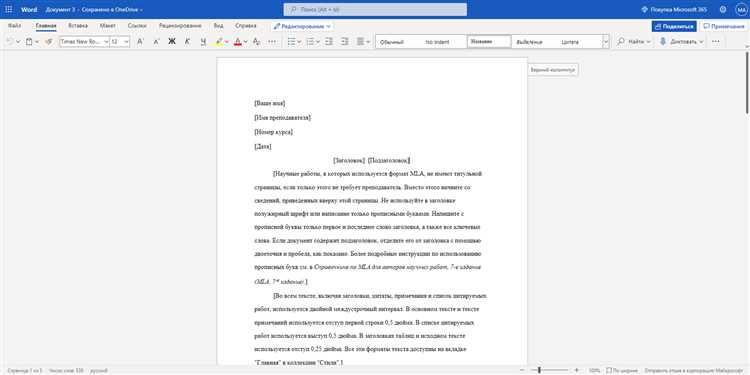Image resolution: width=750 pixels, height=375 pixels.
Task: Switch to the Макет tab
Action: point(108,26)
